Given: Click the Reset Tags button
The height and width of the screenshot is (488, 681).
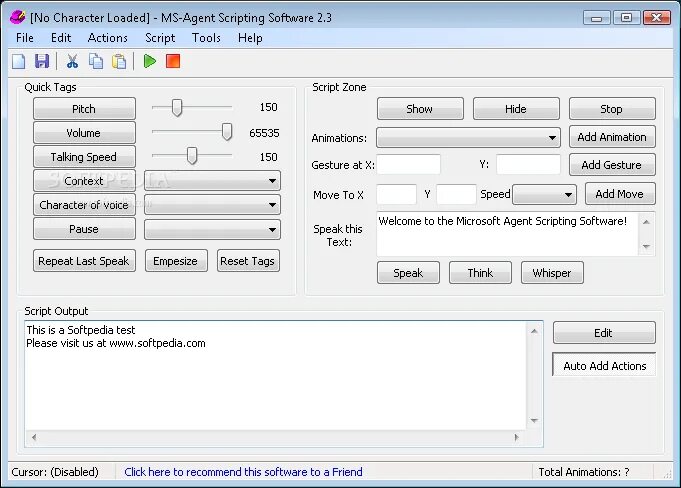Looking at the screenshot, I should 248,260.
